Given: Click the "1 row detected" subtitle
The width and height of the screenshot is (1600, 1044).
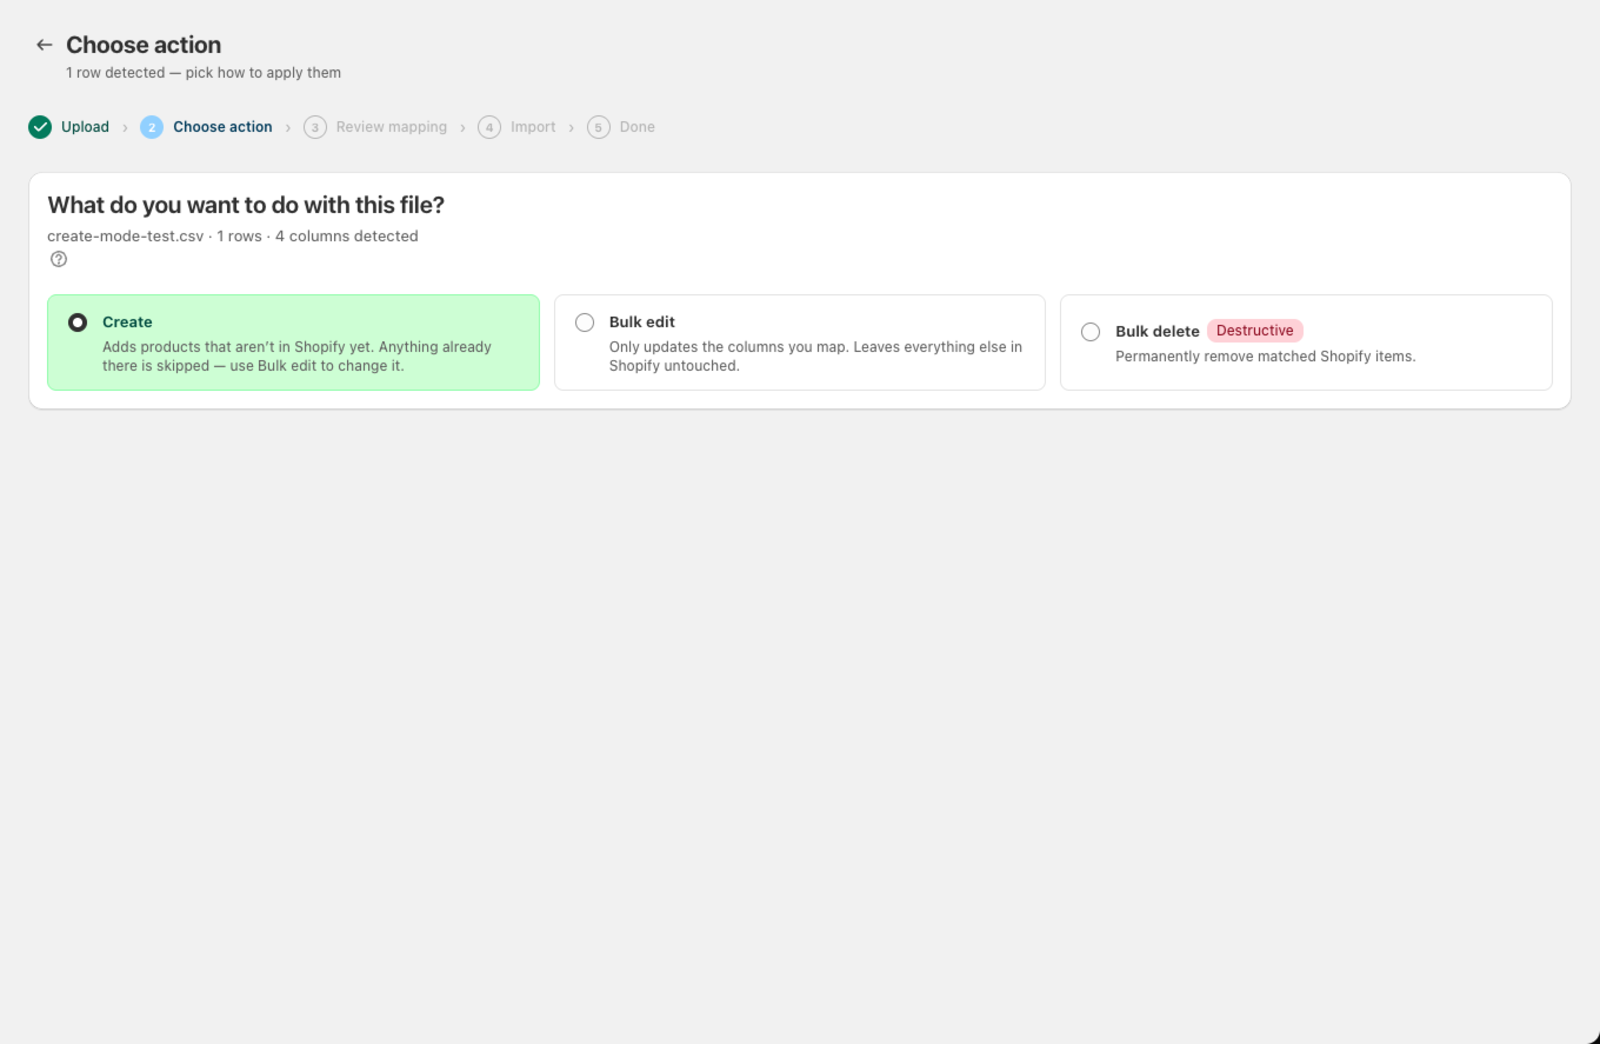Looking at the screenshot, I should (x=203, y=73).
